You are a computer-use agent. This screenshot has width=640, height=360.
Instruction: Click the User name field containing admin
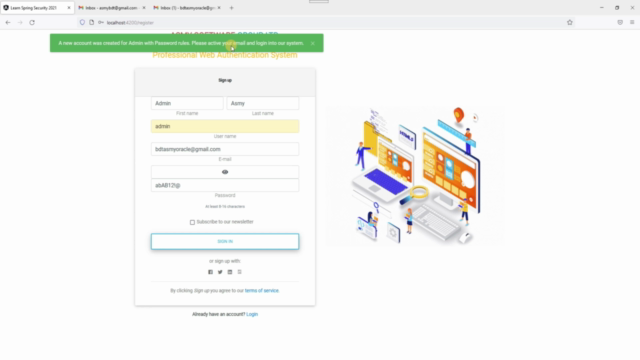pos(225,126)
